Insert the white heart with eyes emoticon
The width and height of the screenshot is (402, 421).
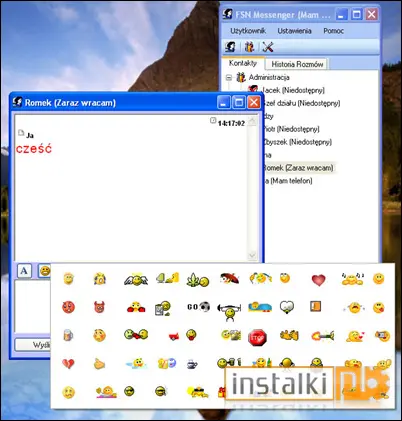point(287,307)
